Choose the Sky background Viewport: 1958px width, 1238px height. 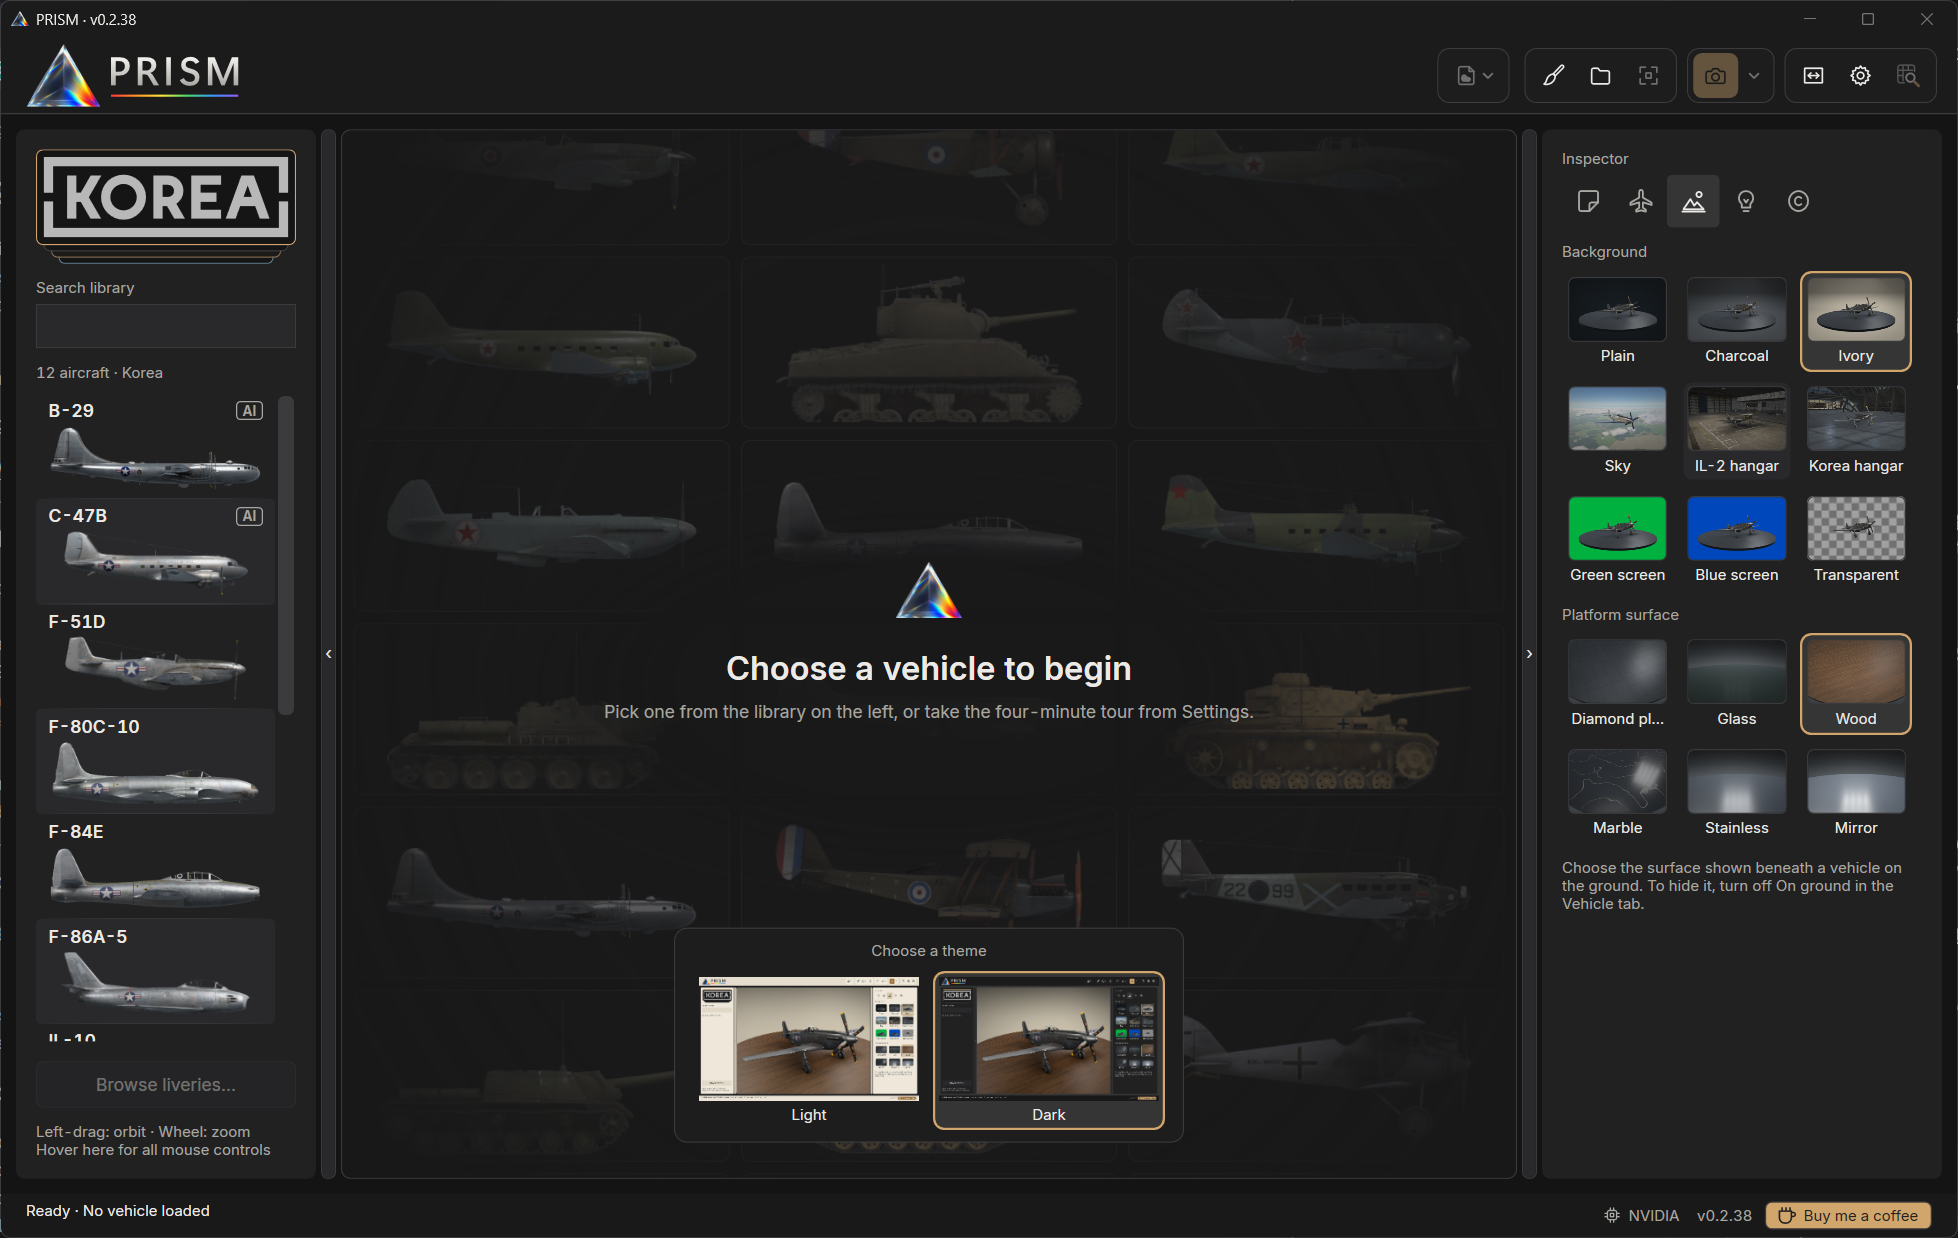[1617, 431]
